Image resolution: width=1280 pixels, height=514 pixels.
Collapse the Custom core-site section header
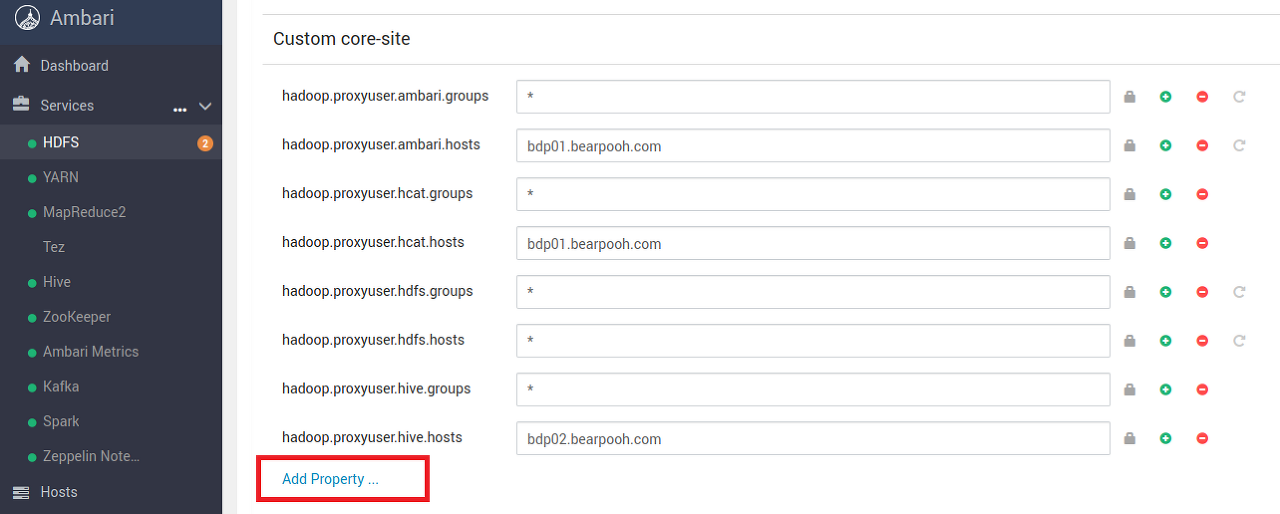(x=342, y=39)
